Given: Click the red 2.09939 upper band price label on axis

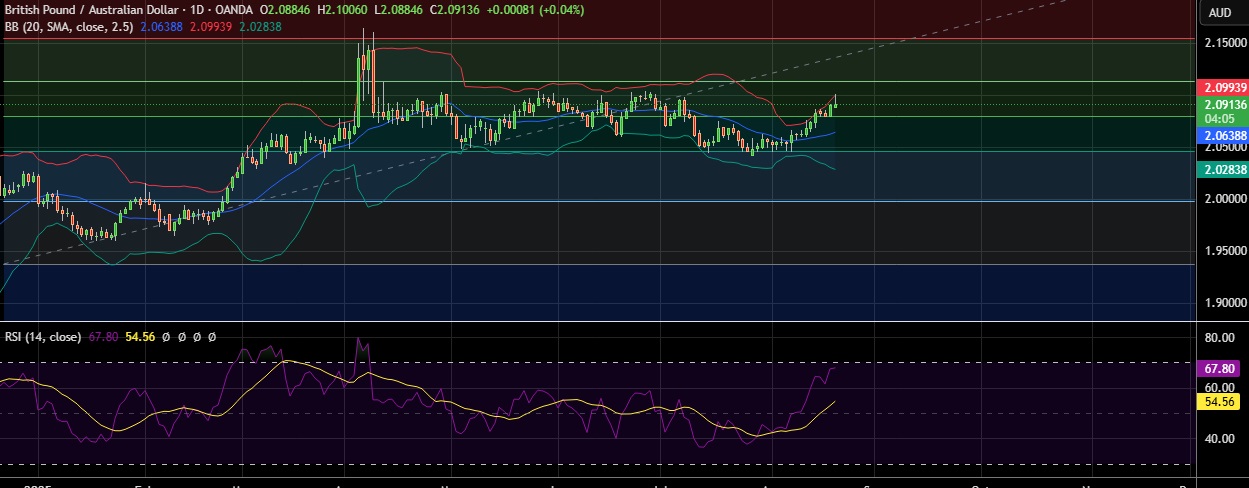Looking at the screenshot, I should pyautogui.click(x=1225, y=88).
